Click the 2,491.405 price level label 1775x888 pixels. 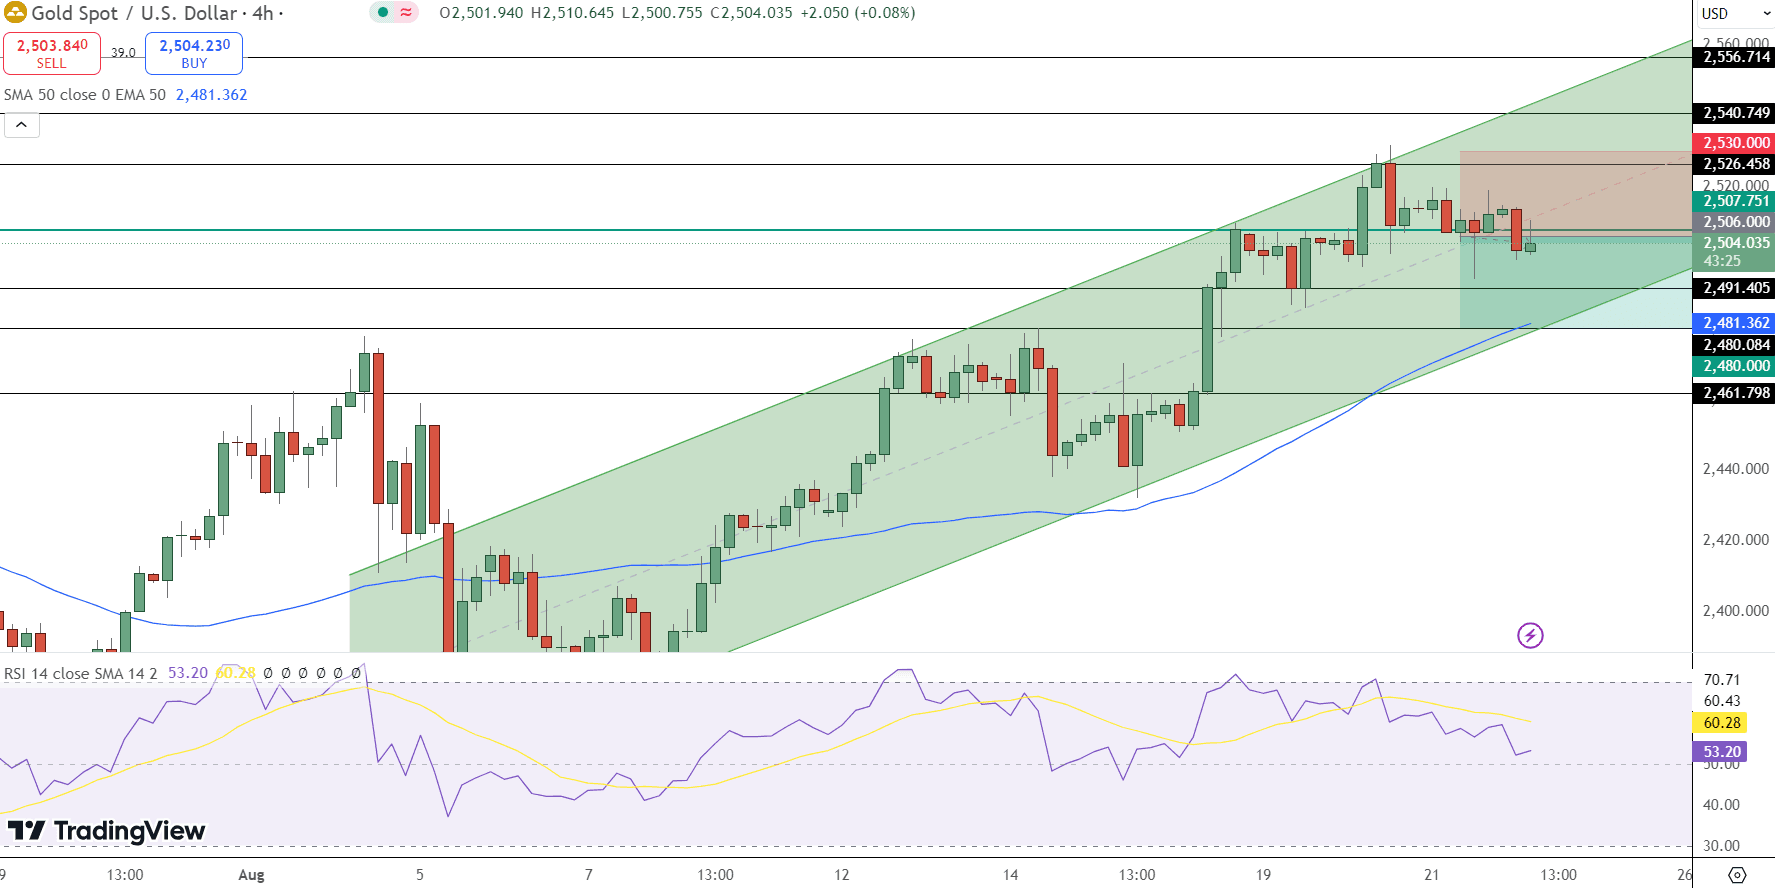pos(1735,288)
